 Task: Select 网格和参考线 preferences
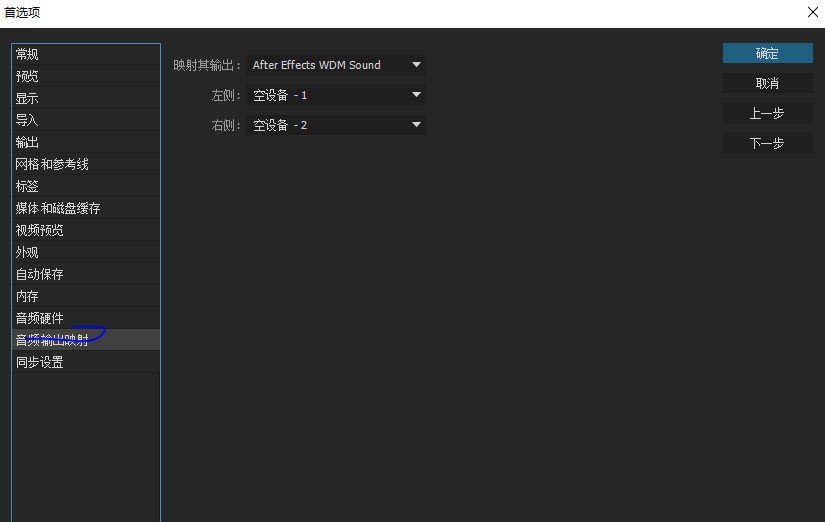pos(86,164)
